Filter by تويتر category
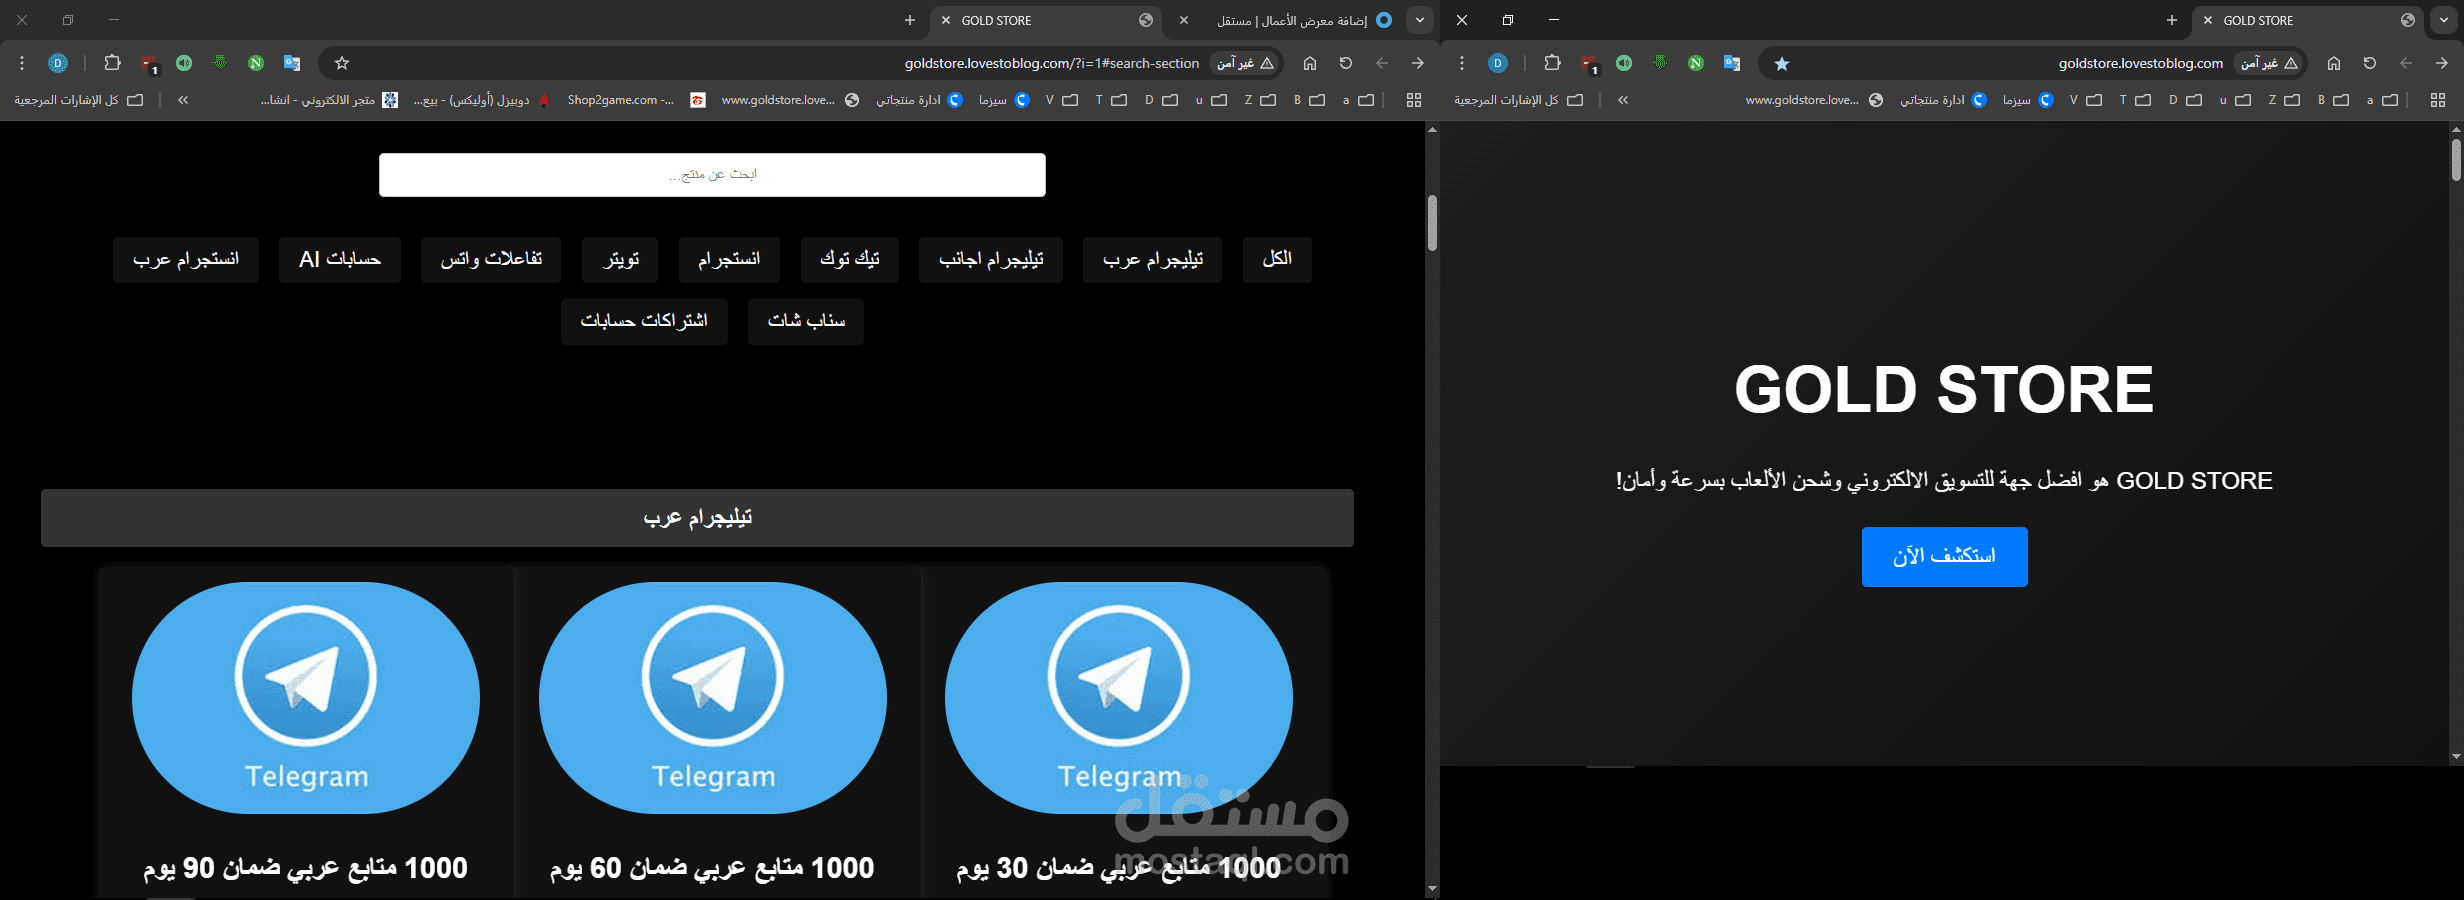This screenshot has height=900, width=2464. pyautogui.click(x=621, y=260)
